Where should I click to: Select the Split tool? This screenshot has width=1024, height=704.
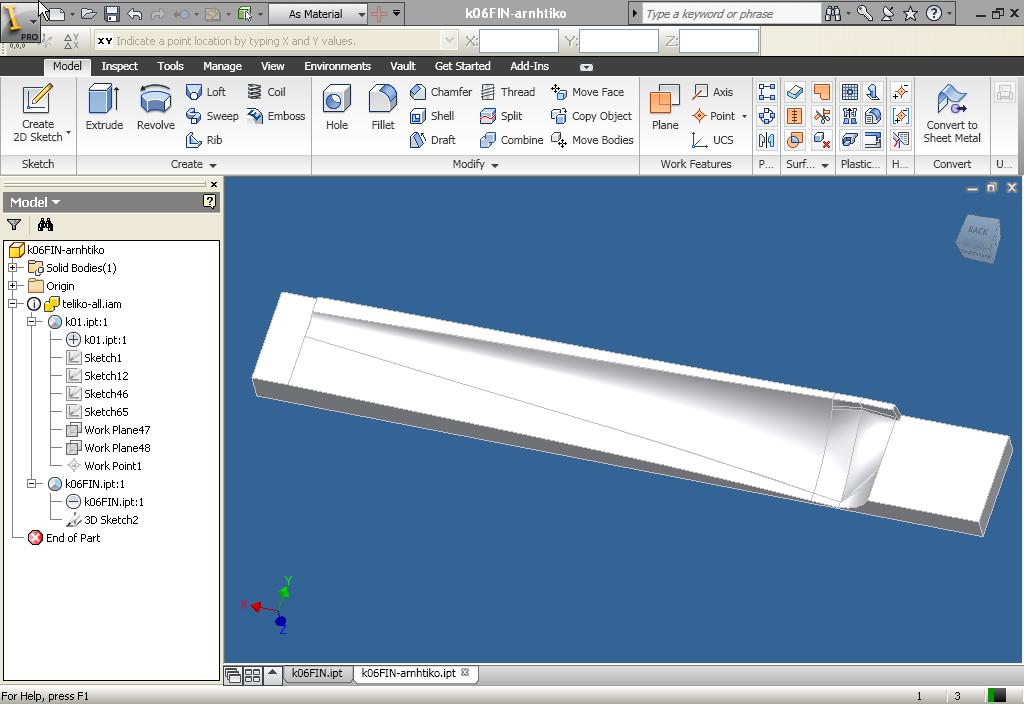click(501, 116)
